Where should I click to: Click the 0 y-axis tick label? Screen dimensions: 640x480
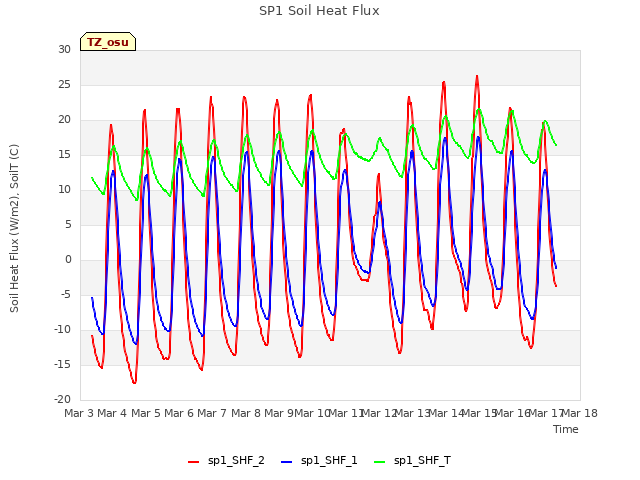pyautogui.click(x=68, y=260)
